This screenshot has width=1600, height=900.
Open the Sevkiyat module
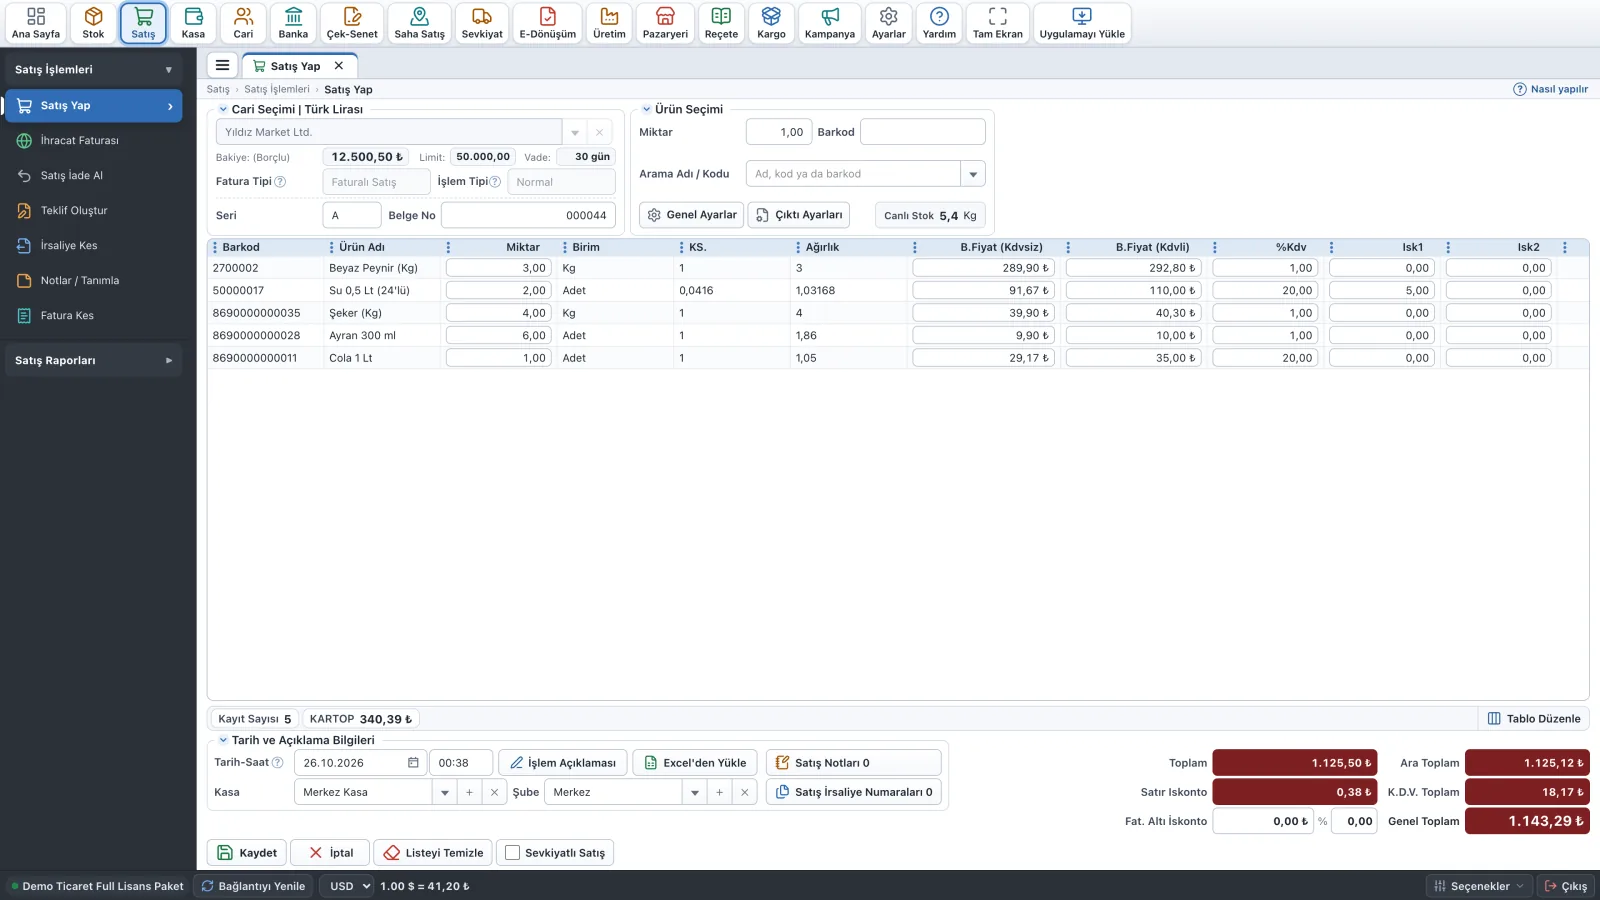482,23
